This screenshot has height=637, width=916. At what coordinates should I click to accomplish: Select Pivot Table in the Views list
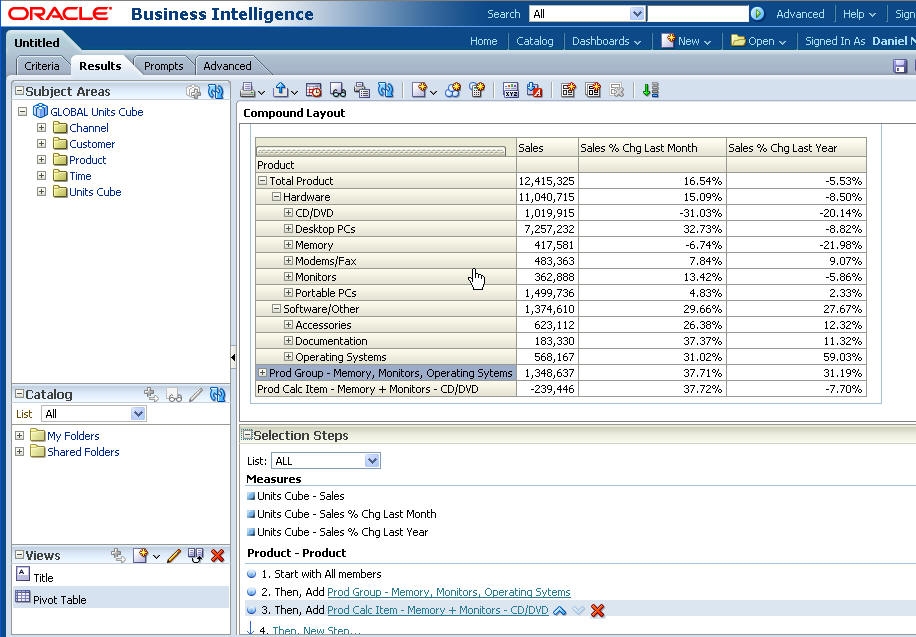pyautogui.click(x=120, y=598)
